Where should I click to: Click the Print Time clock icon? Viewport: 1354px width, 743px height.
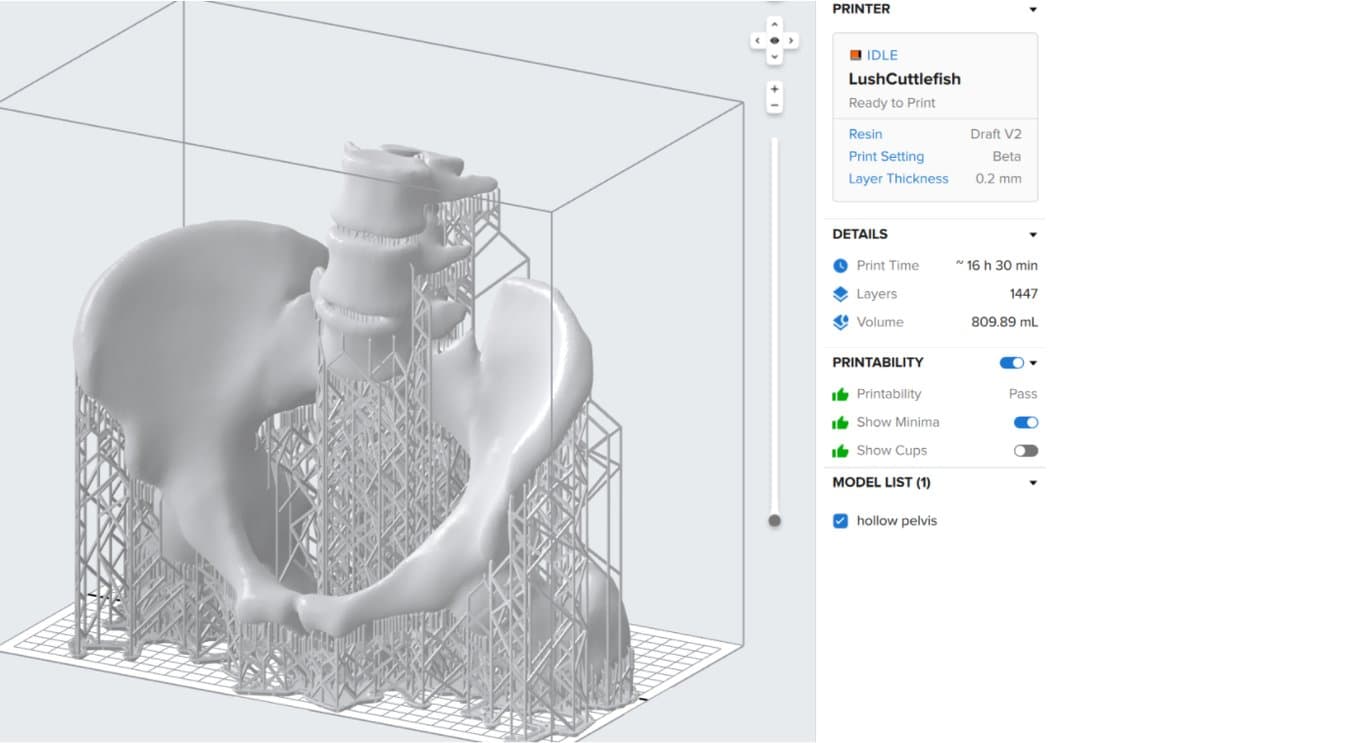click(x=840, y=266)
